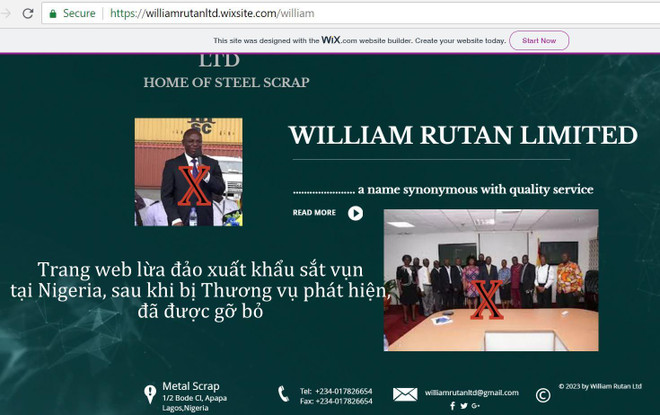Click the READ MORE link
The height and width of the screenshot is (415, 660).
tap(314, 213)
